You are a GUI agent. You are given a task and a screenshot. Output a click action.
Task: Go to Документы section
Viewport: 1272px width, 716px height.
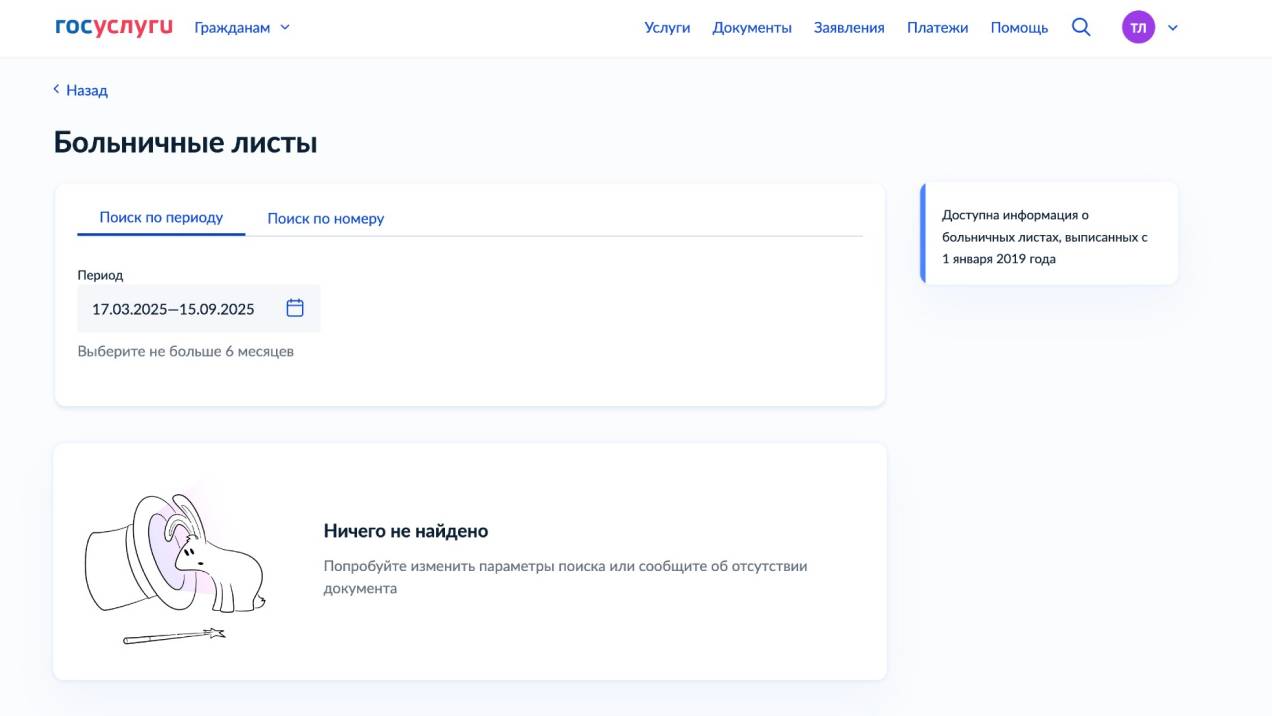click(x=751, y=27)
